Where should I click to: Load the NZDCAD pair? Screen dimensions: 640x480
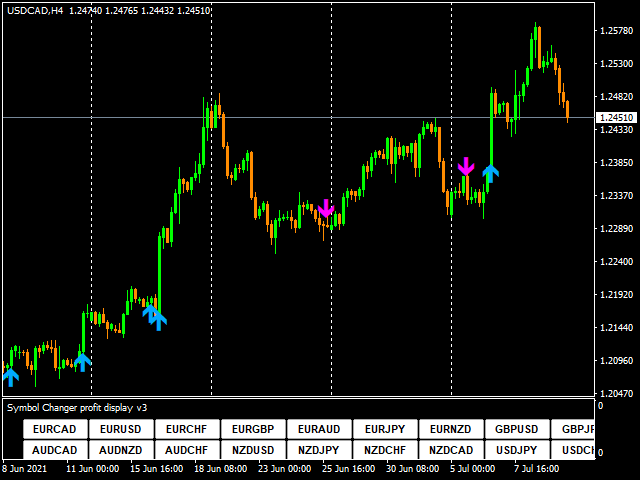coord(451,450)
